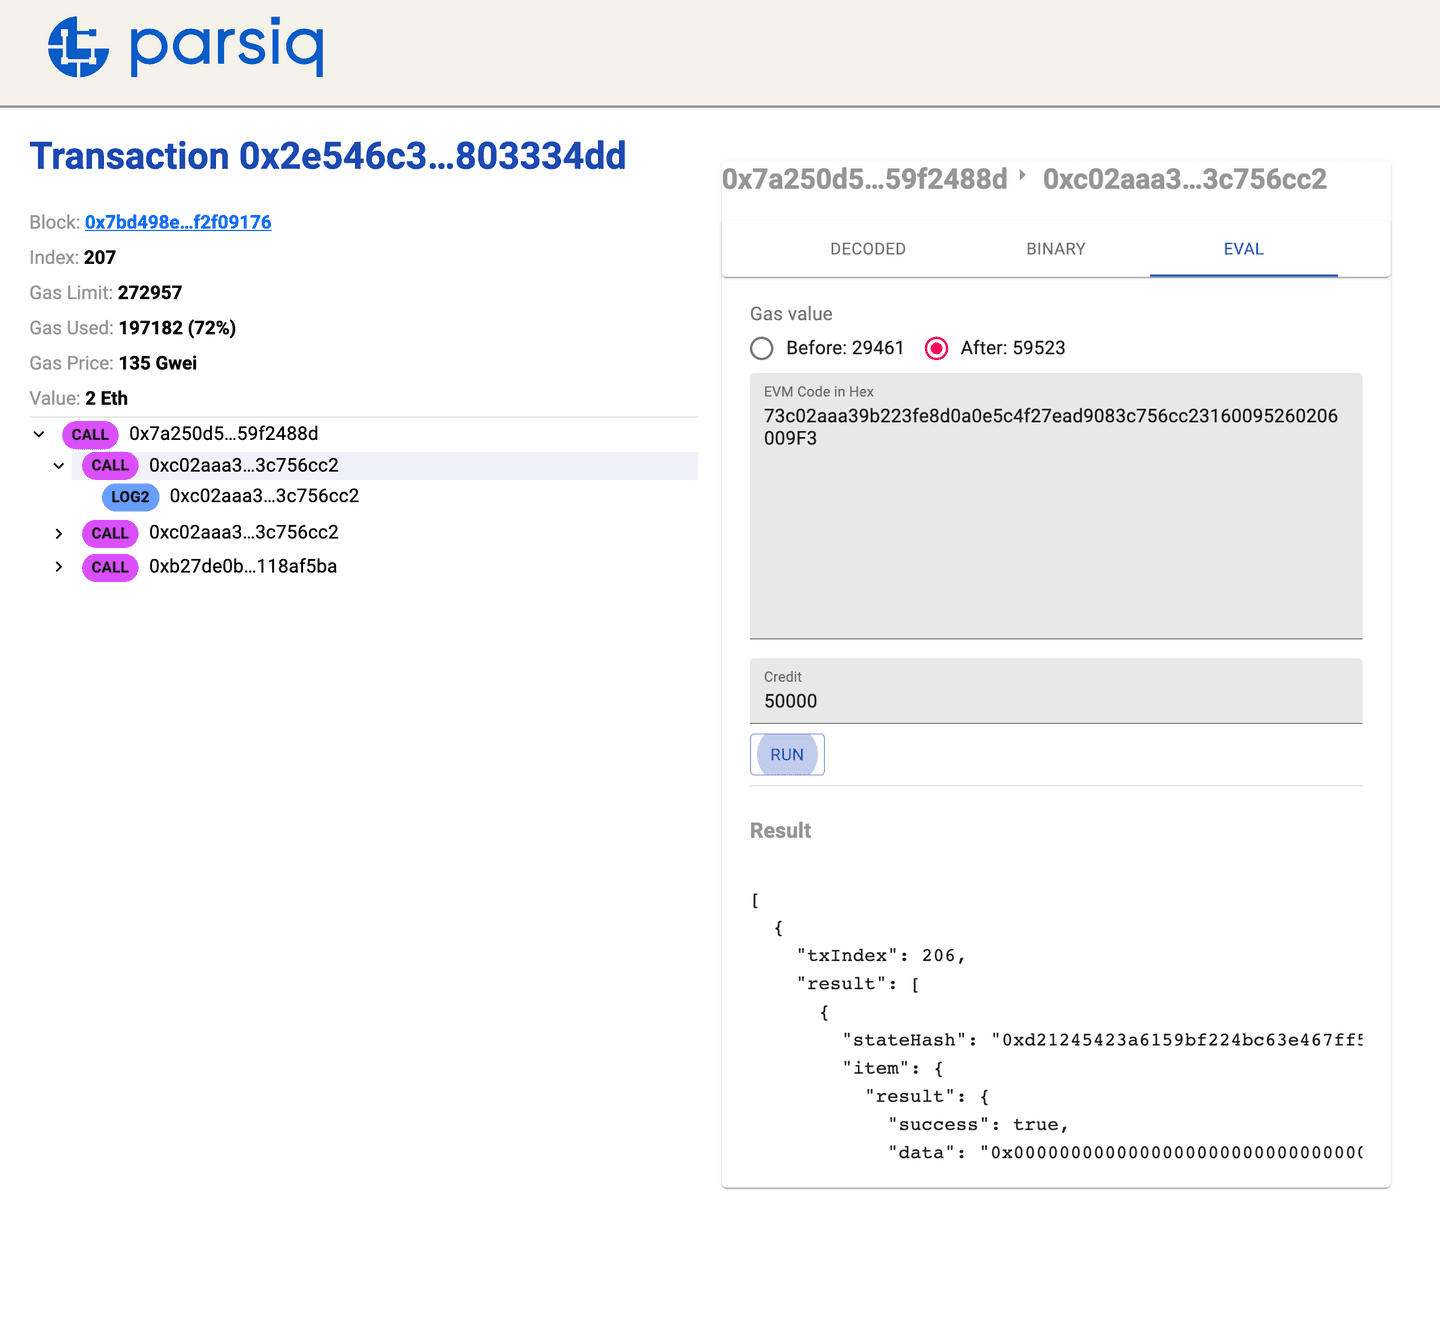1440x1320 pixels.
Task: Click the Gas value label
Action: tap(791, 314)
